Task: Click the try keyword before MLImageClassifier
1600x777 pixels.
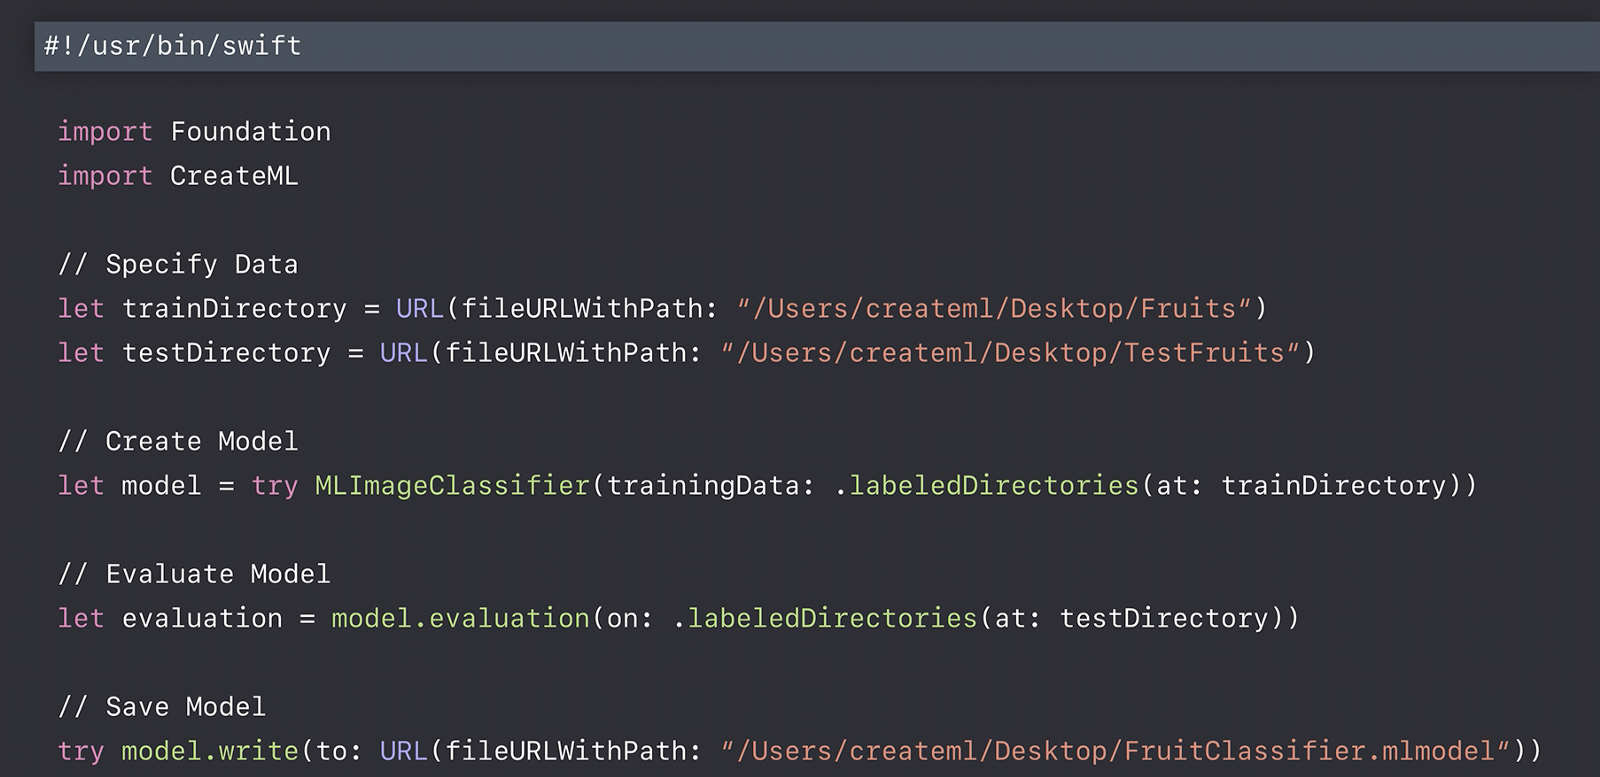Action: pyautogui.click(x=274, y=486)
